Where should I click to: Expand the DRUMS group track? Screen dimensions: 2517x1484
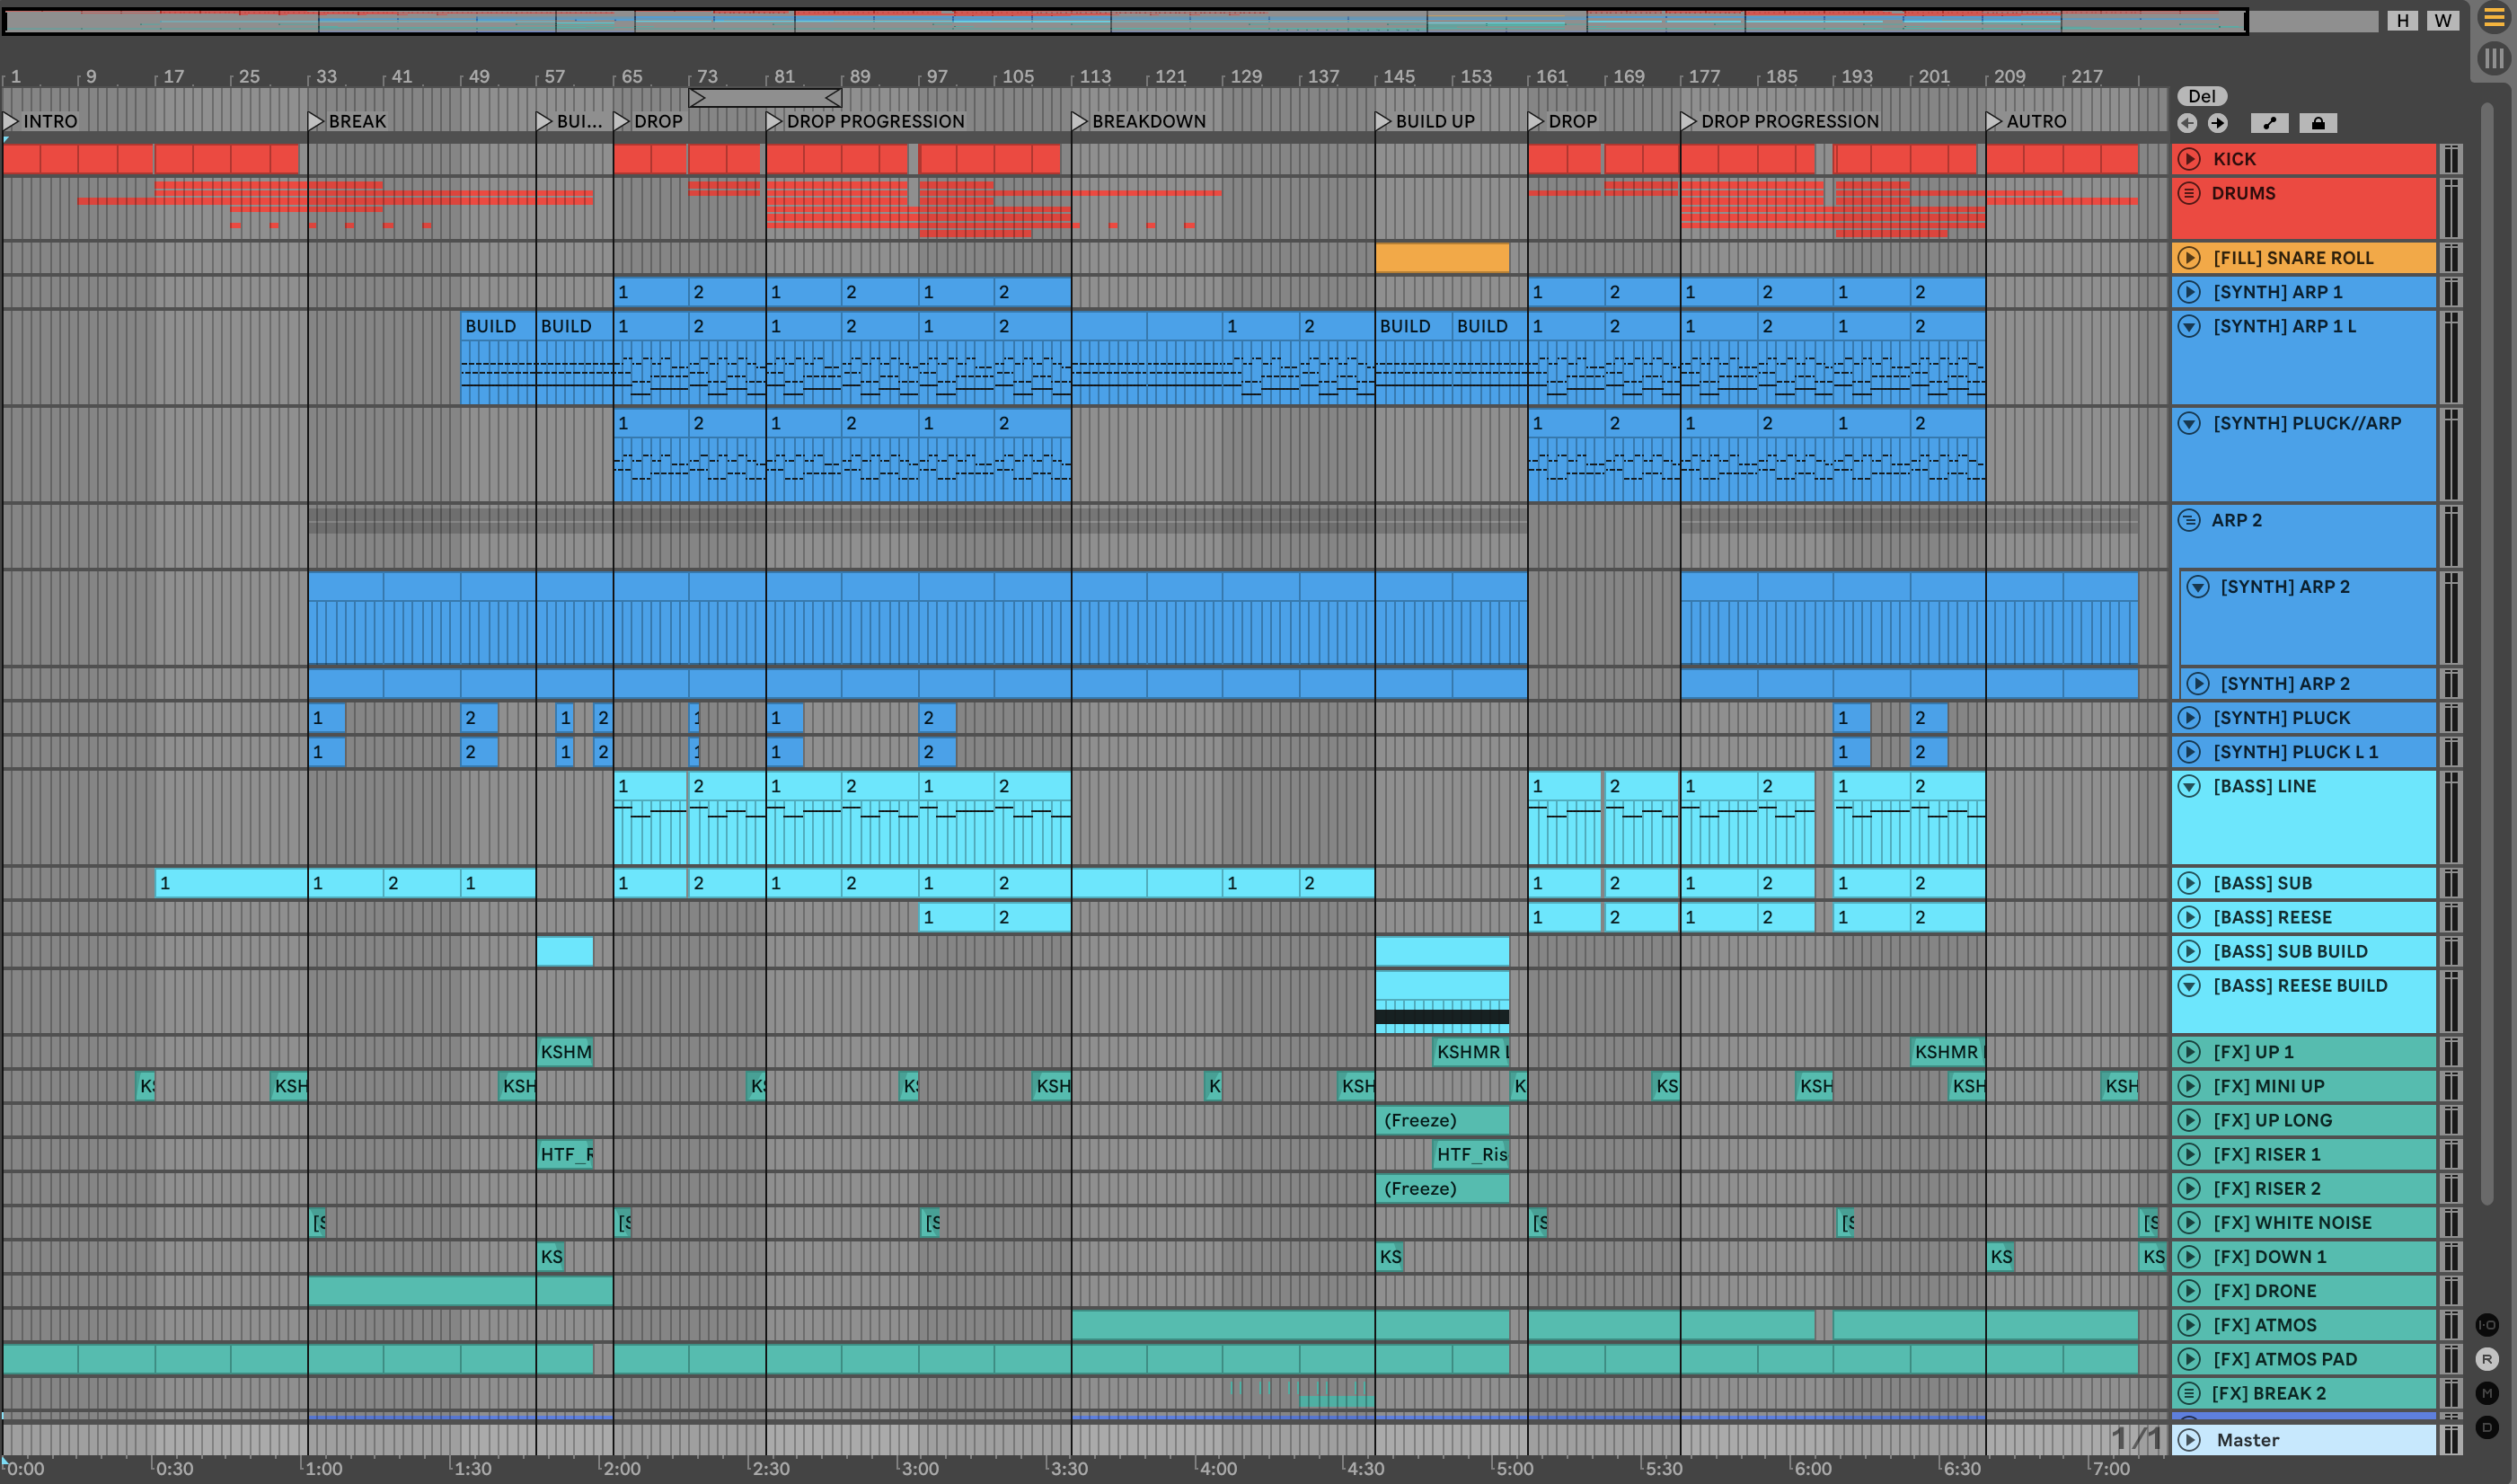click(2189, 193)
